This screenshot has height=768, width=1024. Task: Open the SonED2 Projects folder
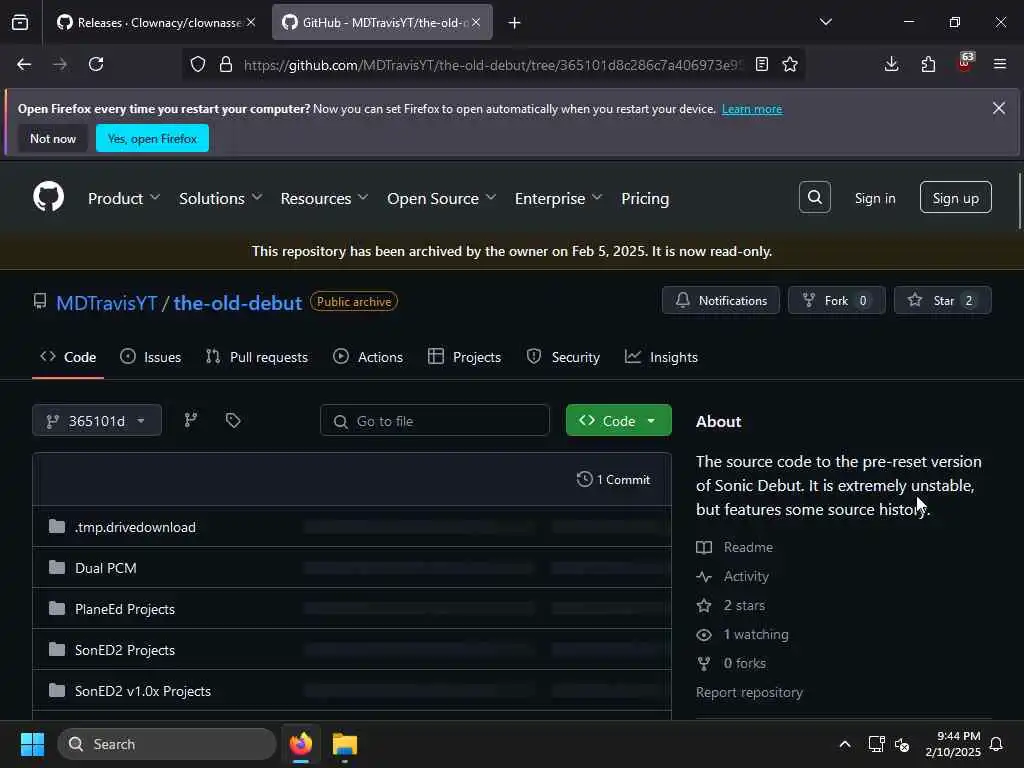[x=125, y=650]
